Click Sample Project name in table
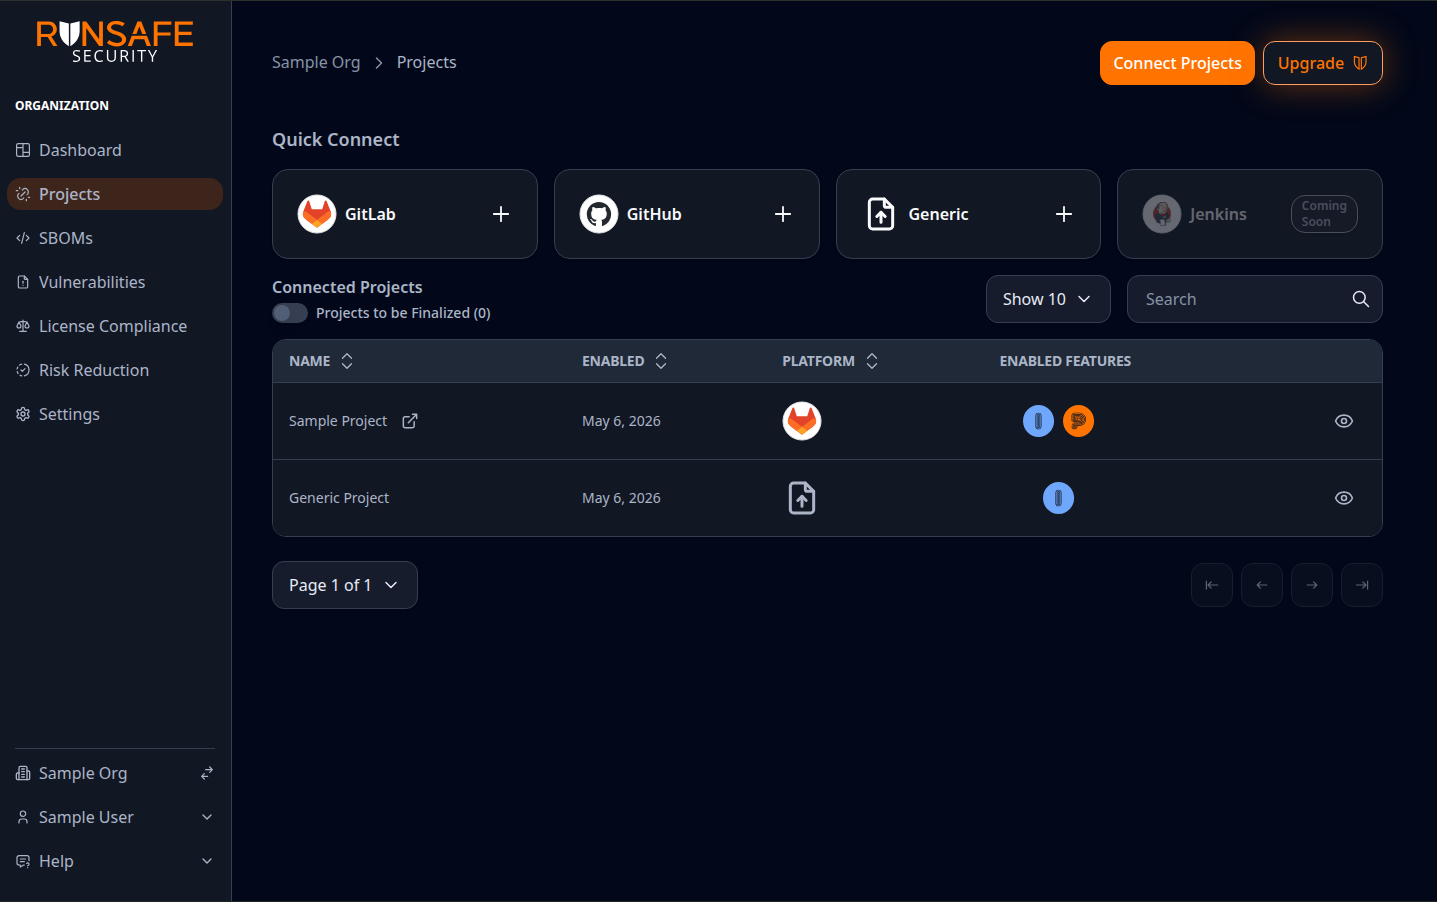 coord(338,421)
